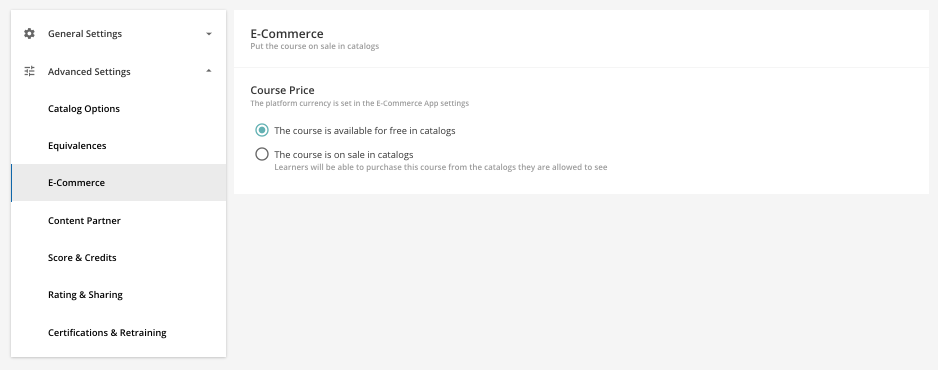The height and width of the screenshot is (370, 938).
Task: Collapse Advanced Settings using its up arrow
Action: [209, 71]
